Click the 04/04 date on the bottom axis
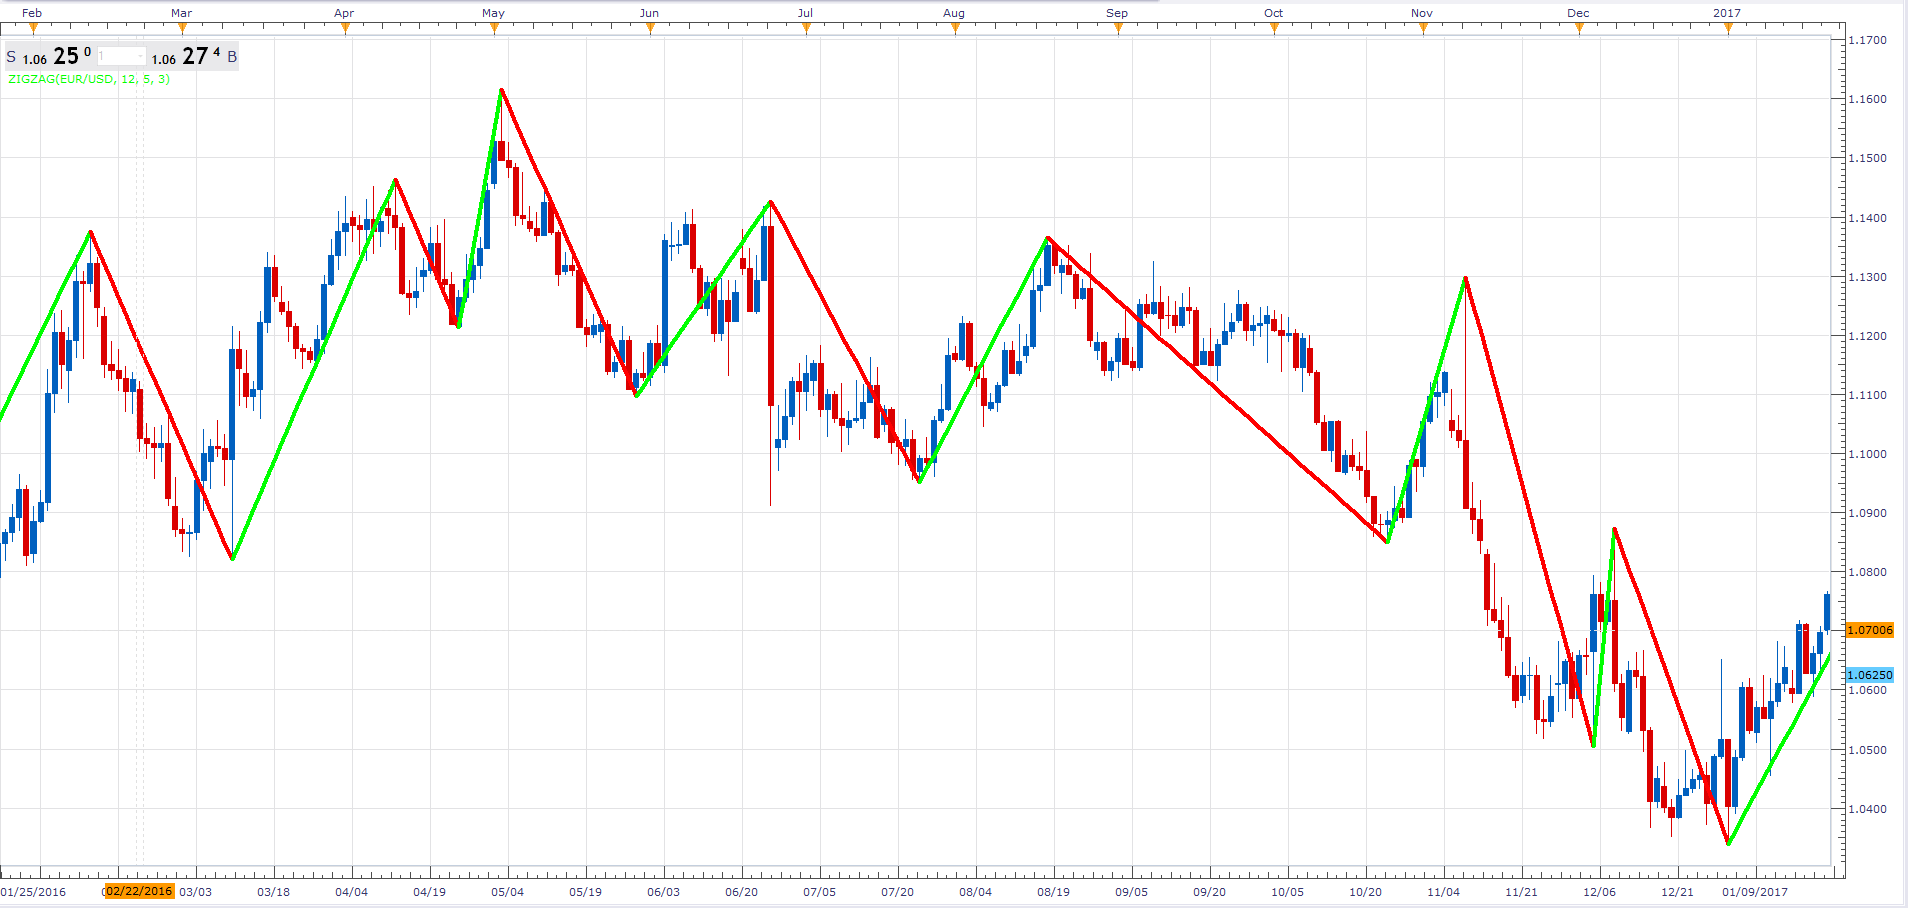Image resolution: width=1908 pixels, height=908 pixels. pos(352,892)
